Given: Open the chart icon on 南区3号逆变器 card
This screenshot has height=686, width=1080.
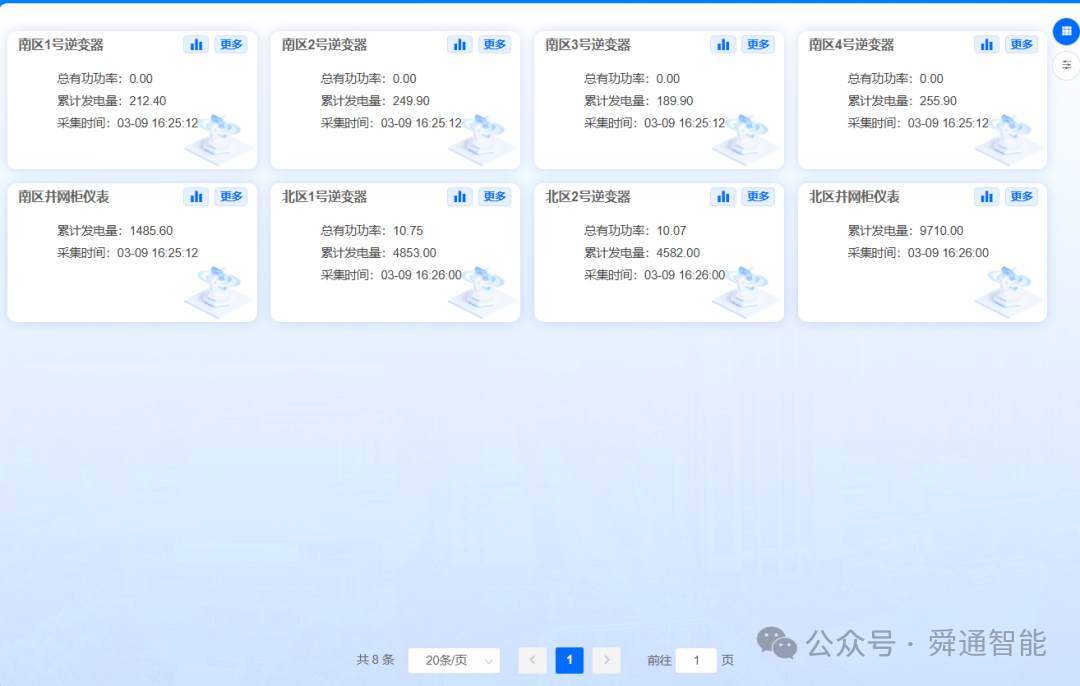Looking at the screenshot, I should pos(723,44).
